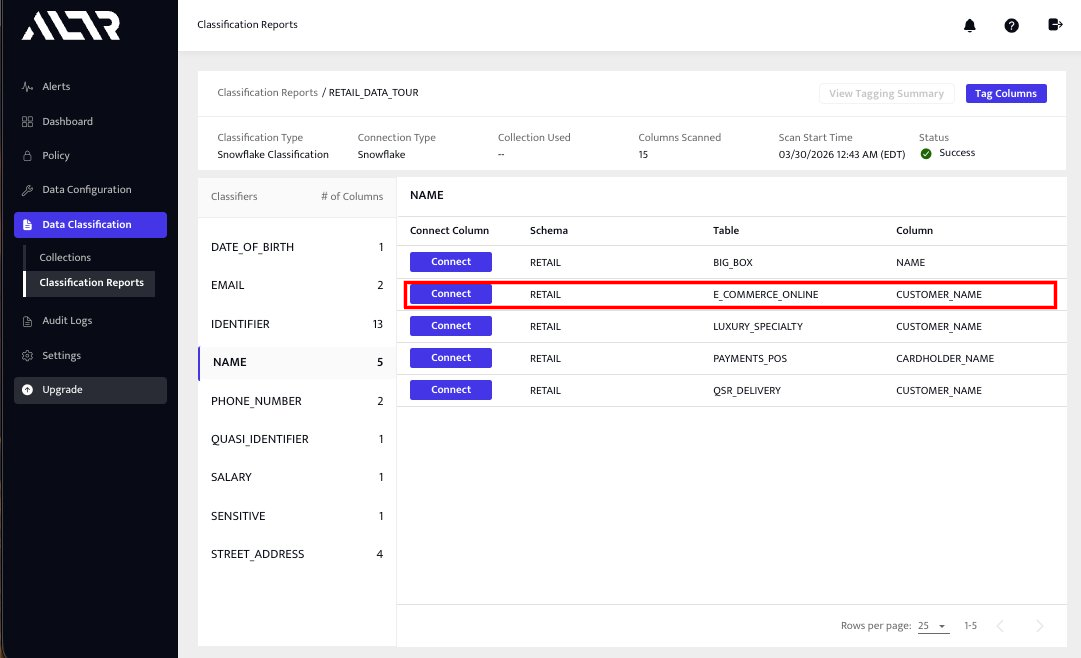Open the Rows per page dropdown
This screenshot has height=658, width=1081.
933,626
